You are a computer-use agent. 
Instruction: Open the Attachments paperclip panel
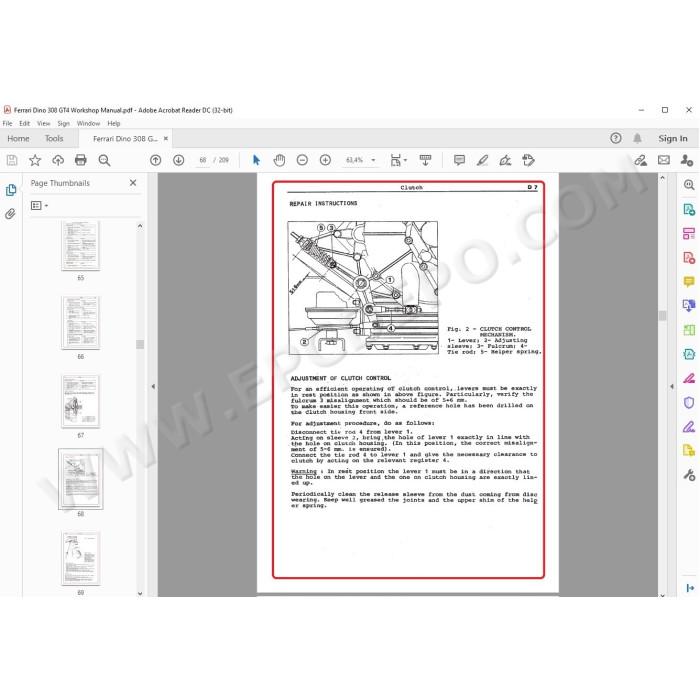click(11, 214)
